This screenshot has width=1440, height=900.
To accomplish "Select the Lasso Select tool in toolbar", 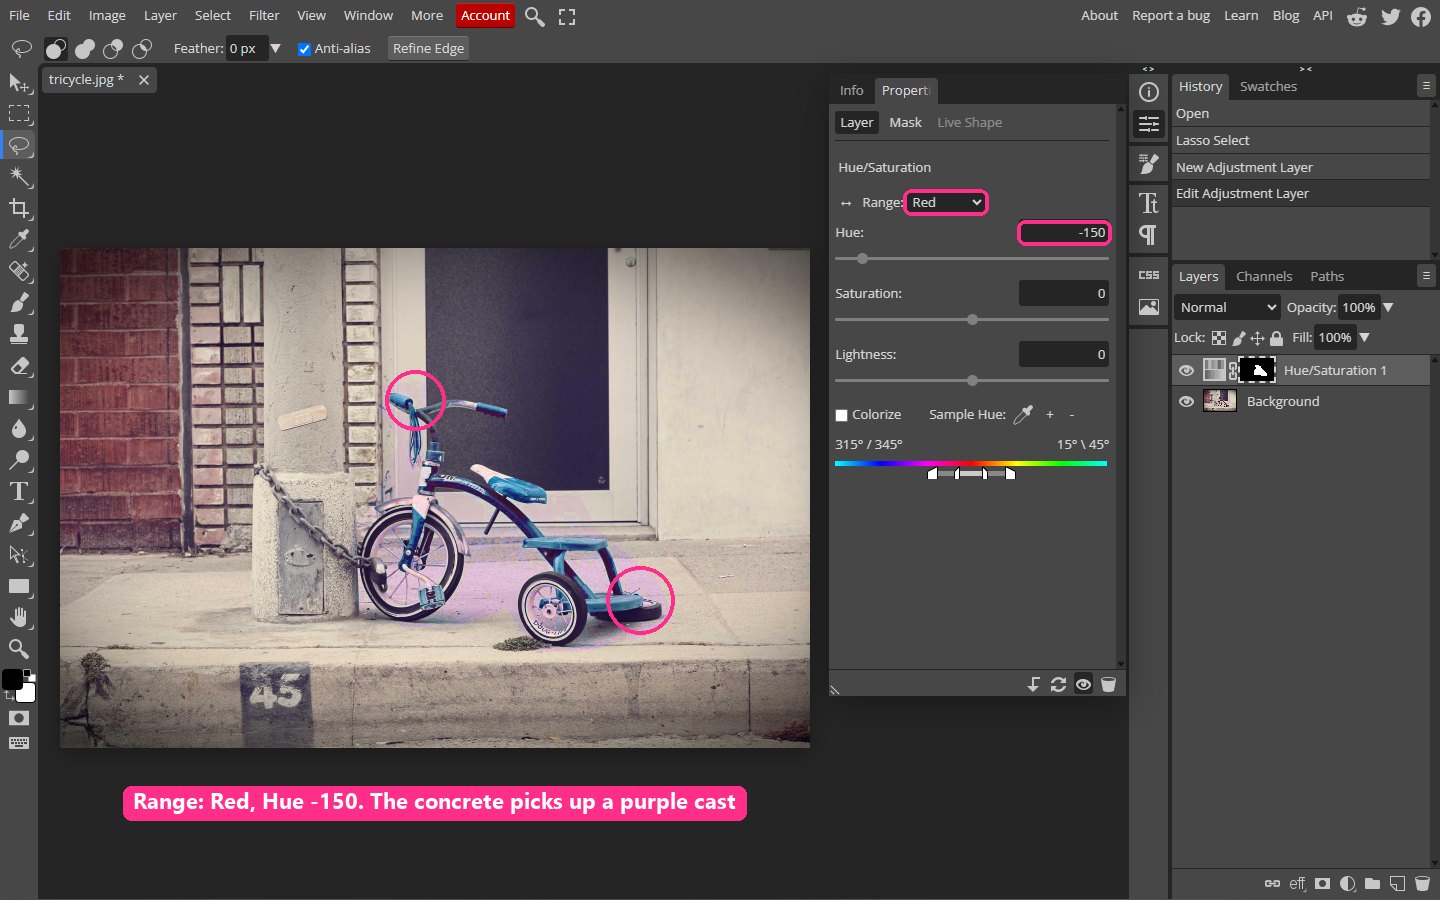I will 19,145.
